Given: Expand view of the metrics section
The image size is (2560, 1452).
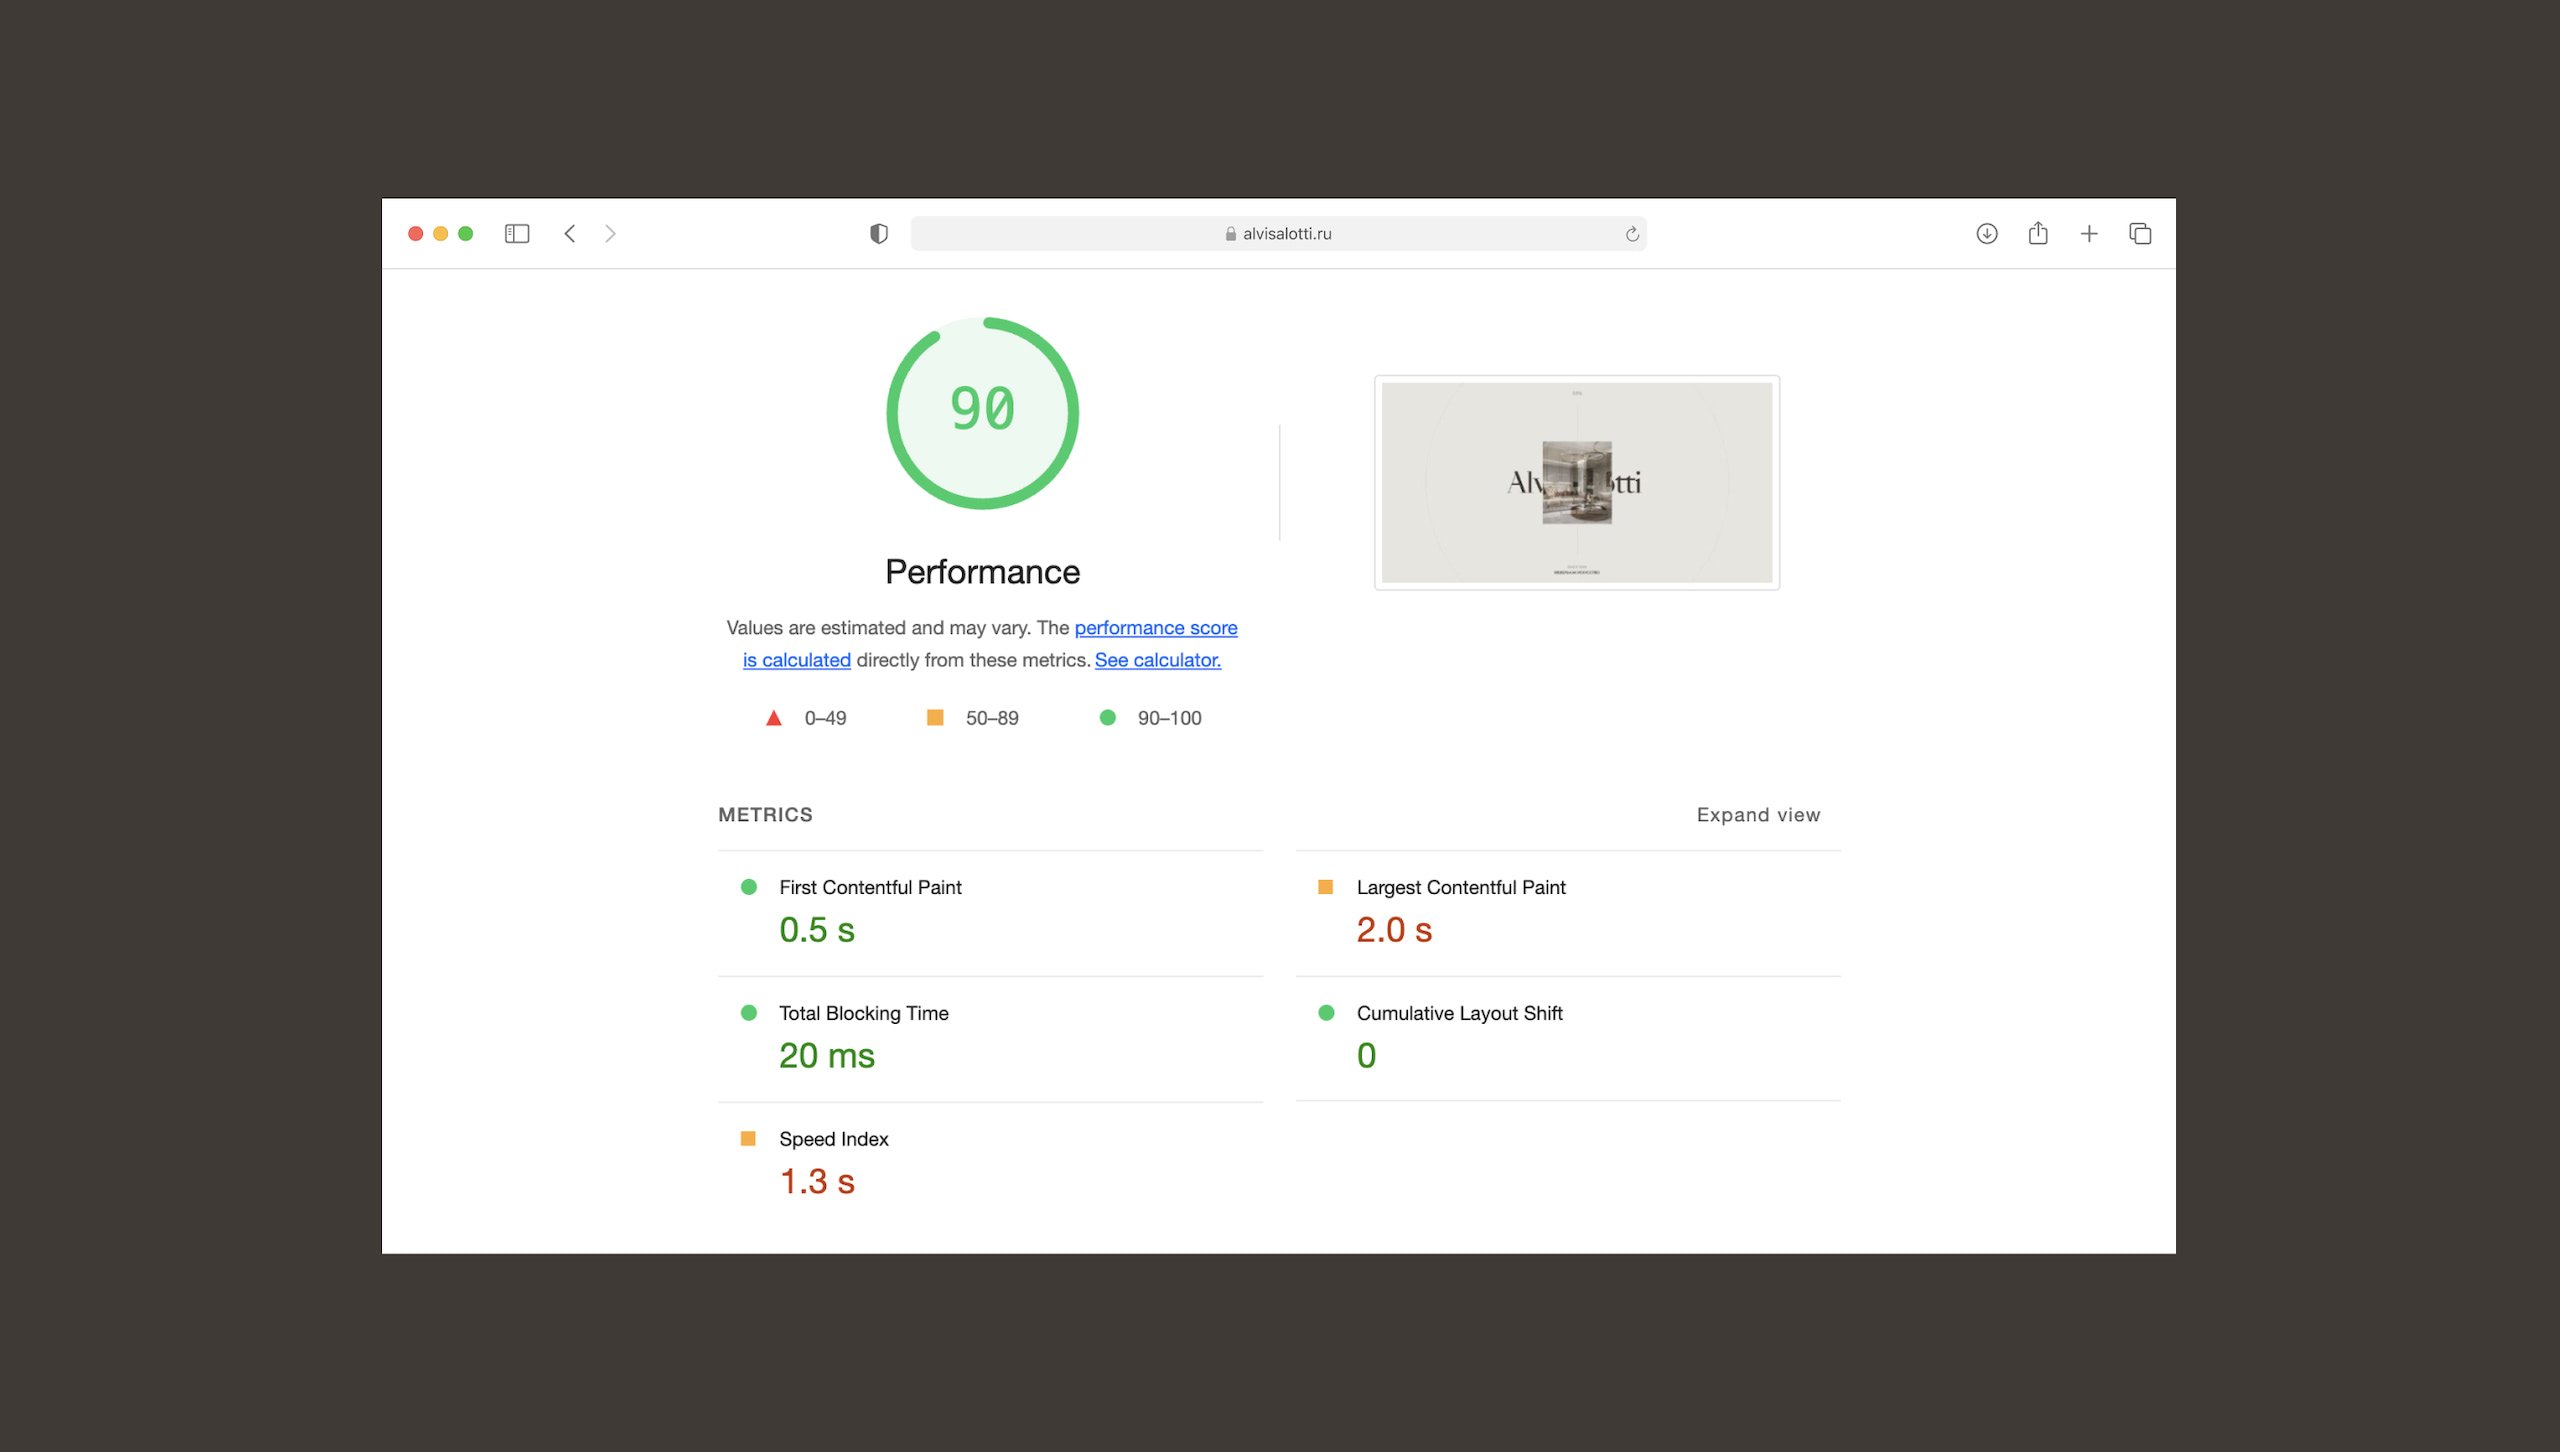Looking at the screenshot, I should pyautogui.click(x=1757, y=815).
